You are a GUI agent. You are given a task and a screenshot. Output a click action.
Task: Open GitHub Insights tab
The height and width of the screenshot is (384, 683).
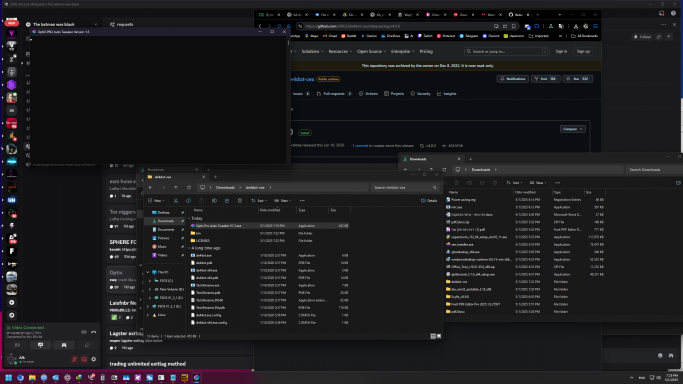(x=447, y=94)
